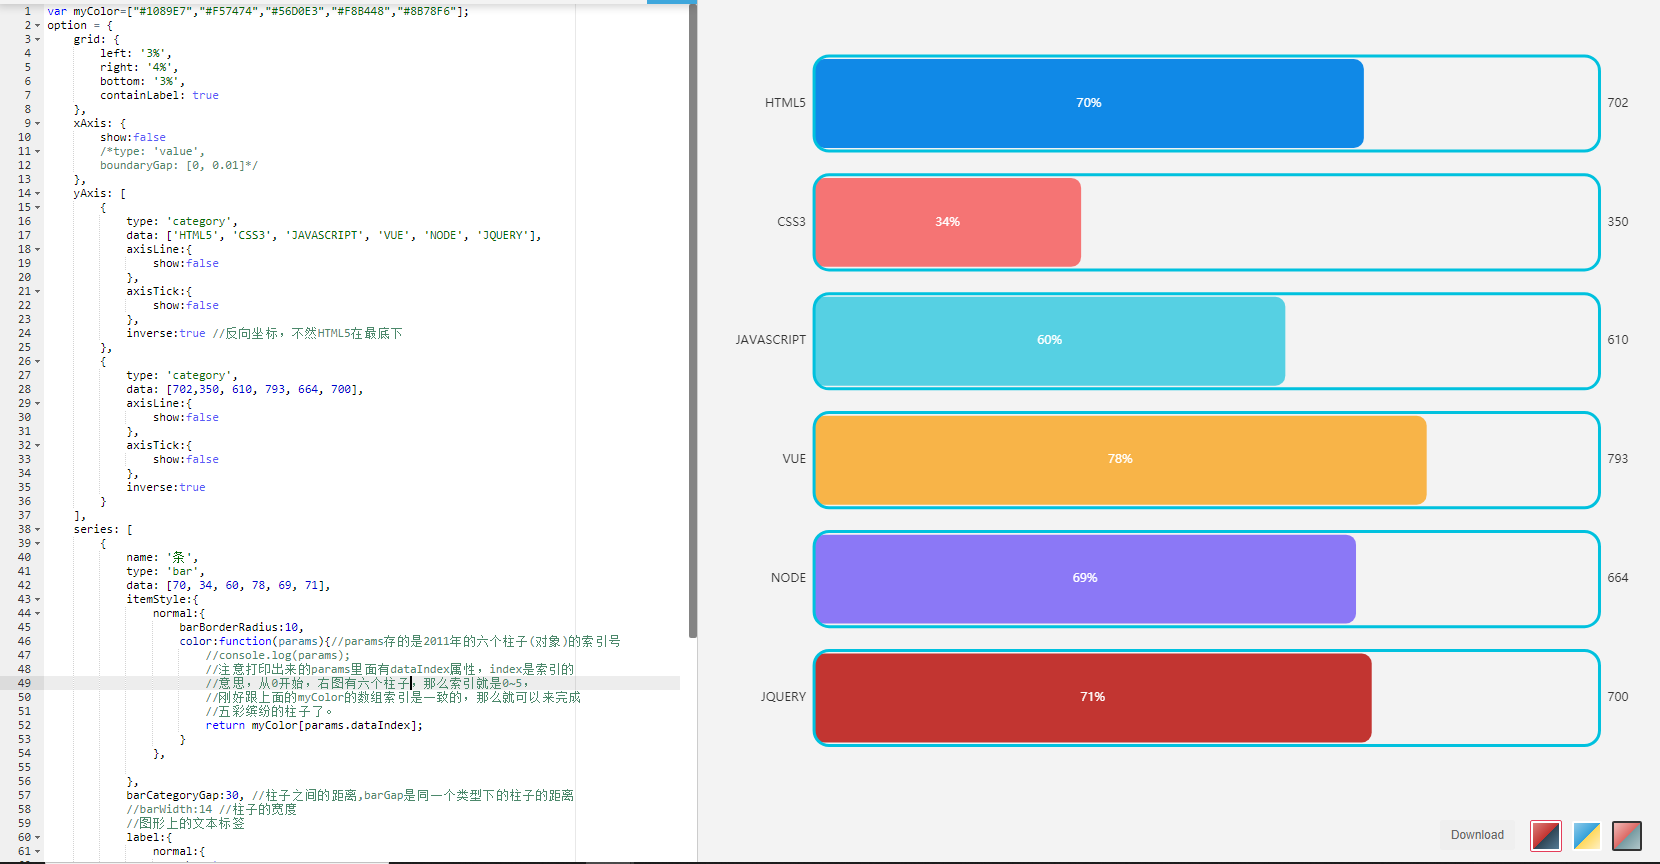Fold the axisTick block at line 32

tap(38, 446)
